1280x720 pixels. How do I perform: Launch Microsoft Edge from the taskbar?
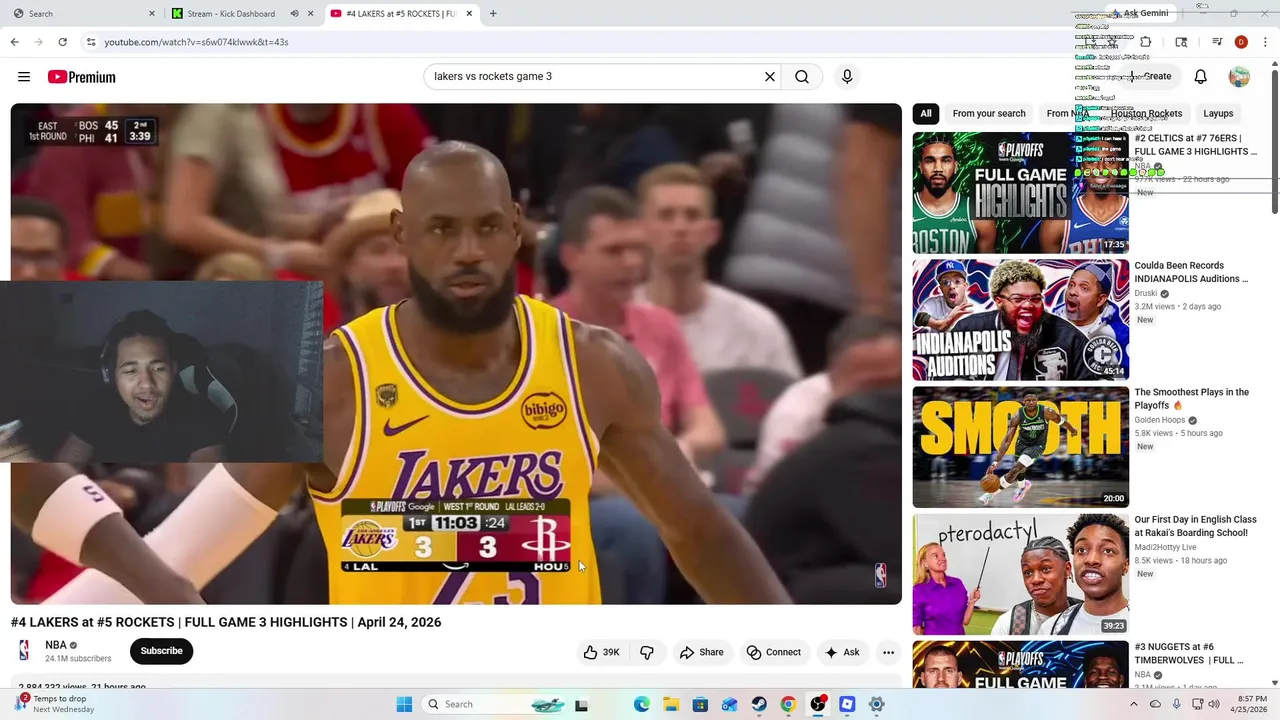pyautogui.click(x=642, y=704)
